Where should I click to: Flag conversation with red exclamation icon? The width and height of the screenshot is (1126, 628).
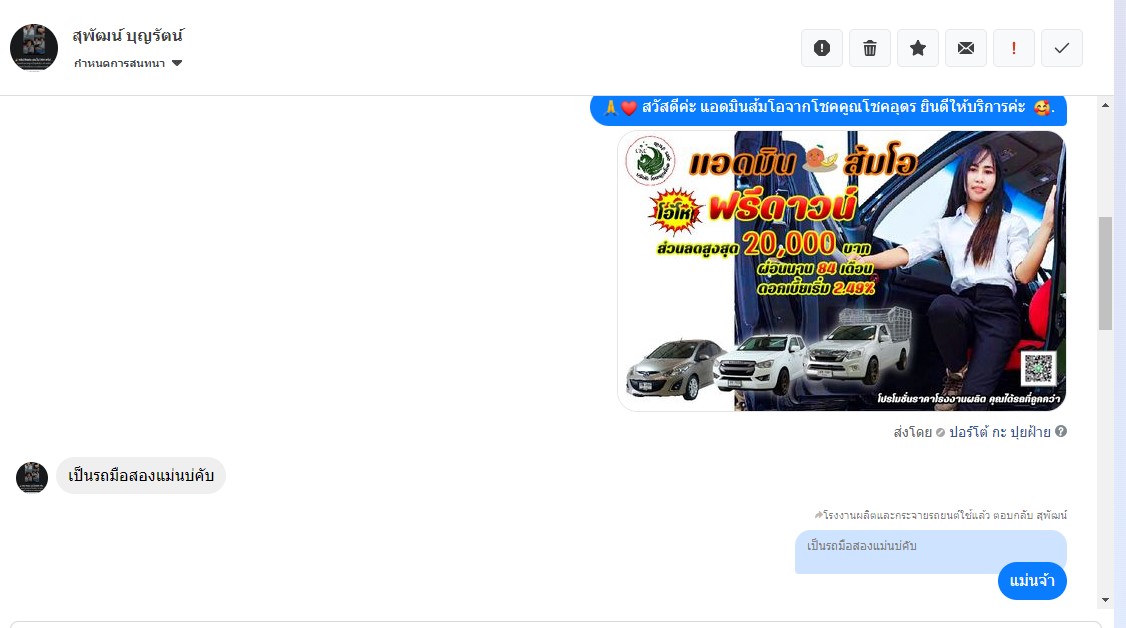(1013, 48)
